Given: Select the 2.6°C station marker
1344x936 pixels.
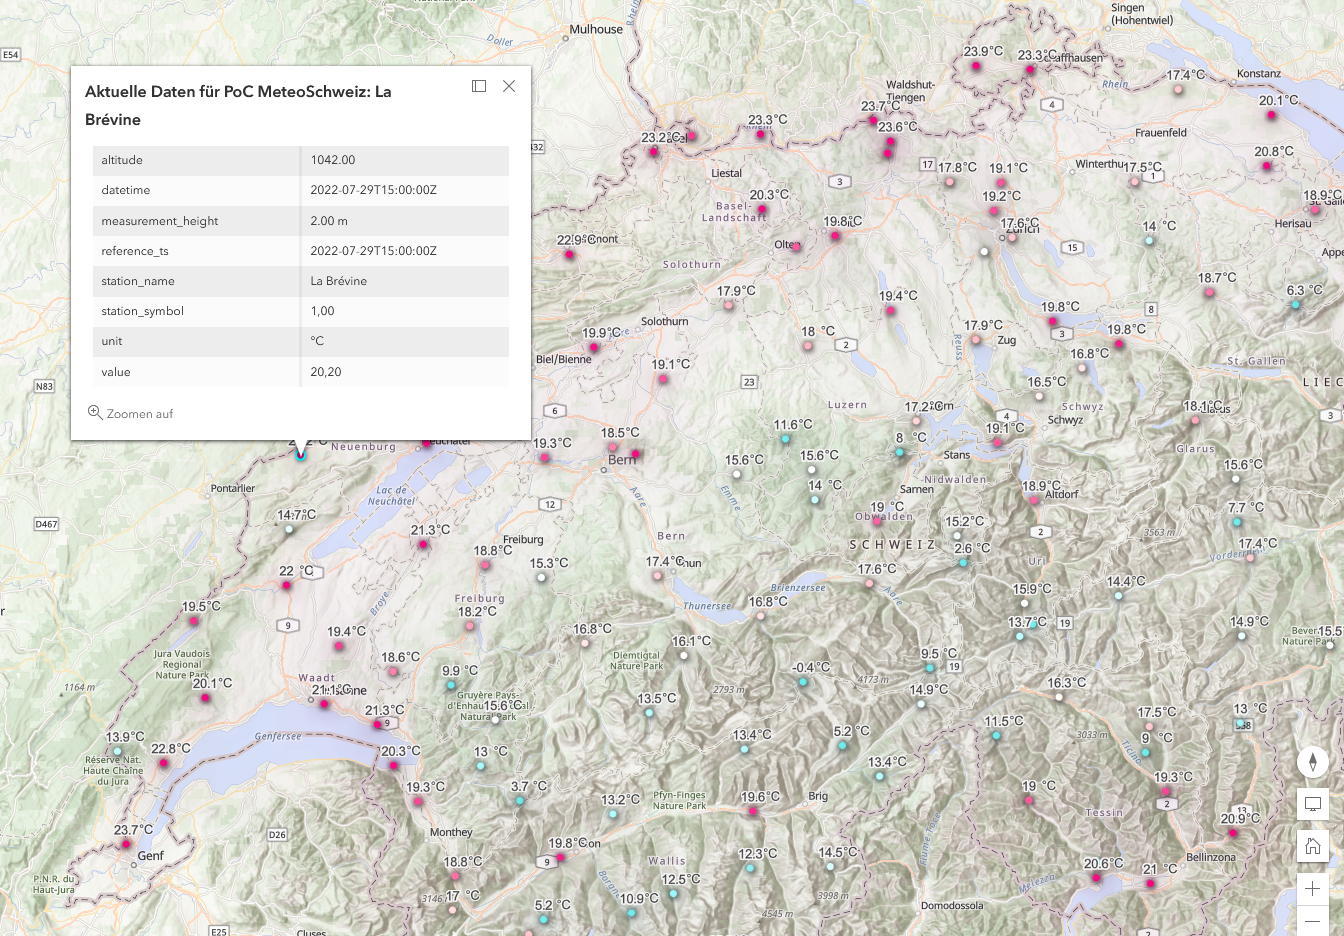Looking at the screenshot, I should pyautogui.click(x=963, y=563).
